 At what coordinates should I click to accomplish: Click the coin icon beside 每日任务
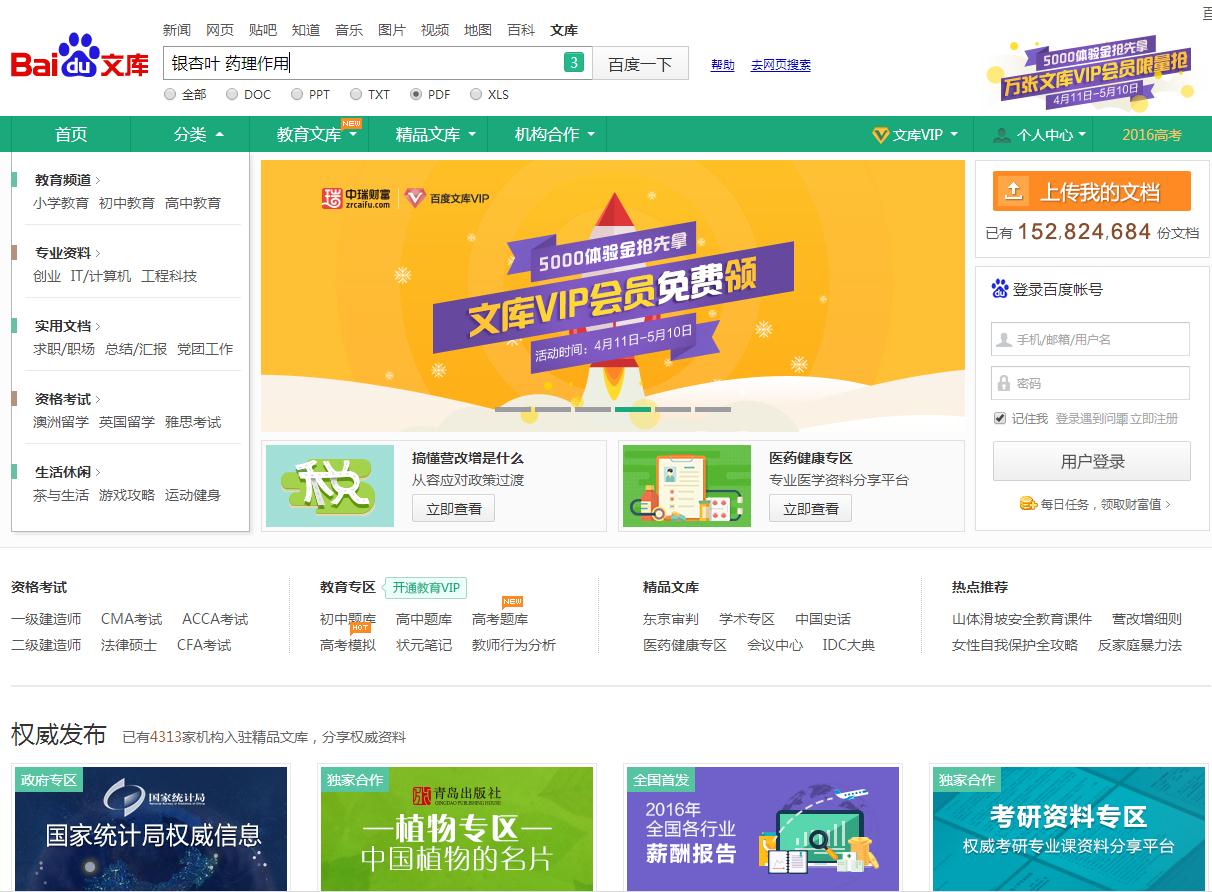coord(1027,504)
